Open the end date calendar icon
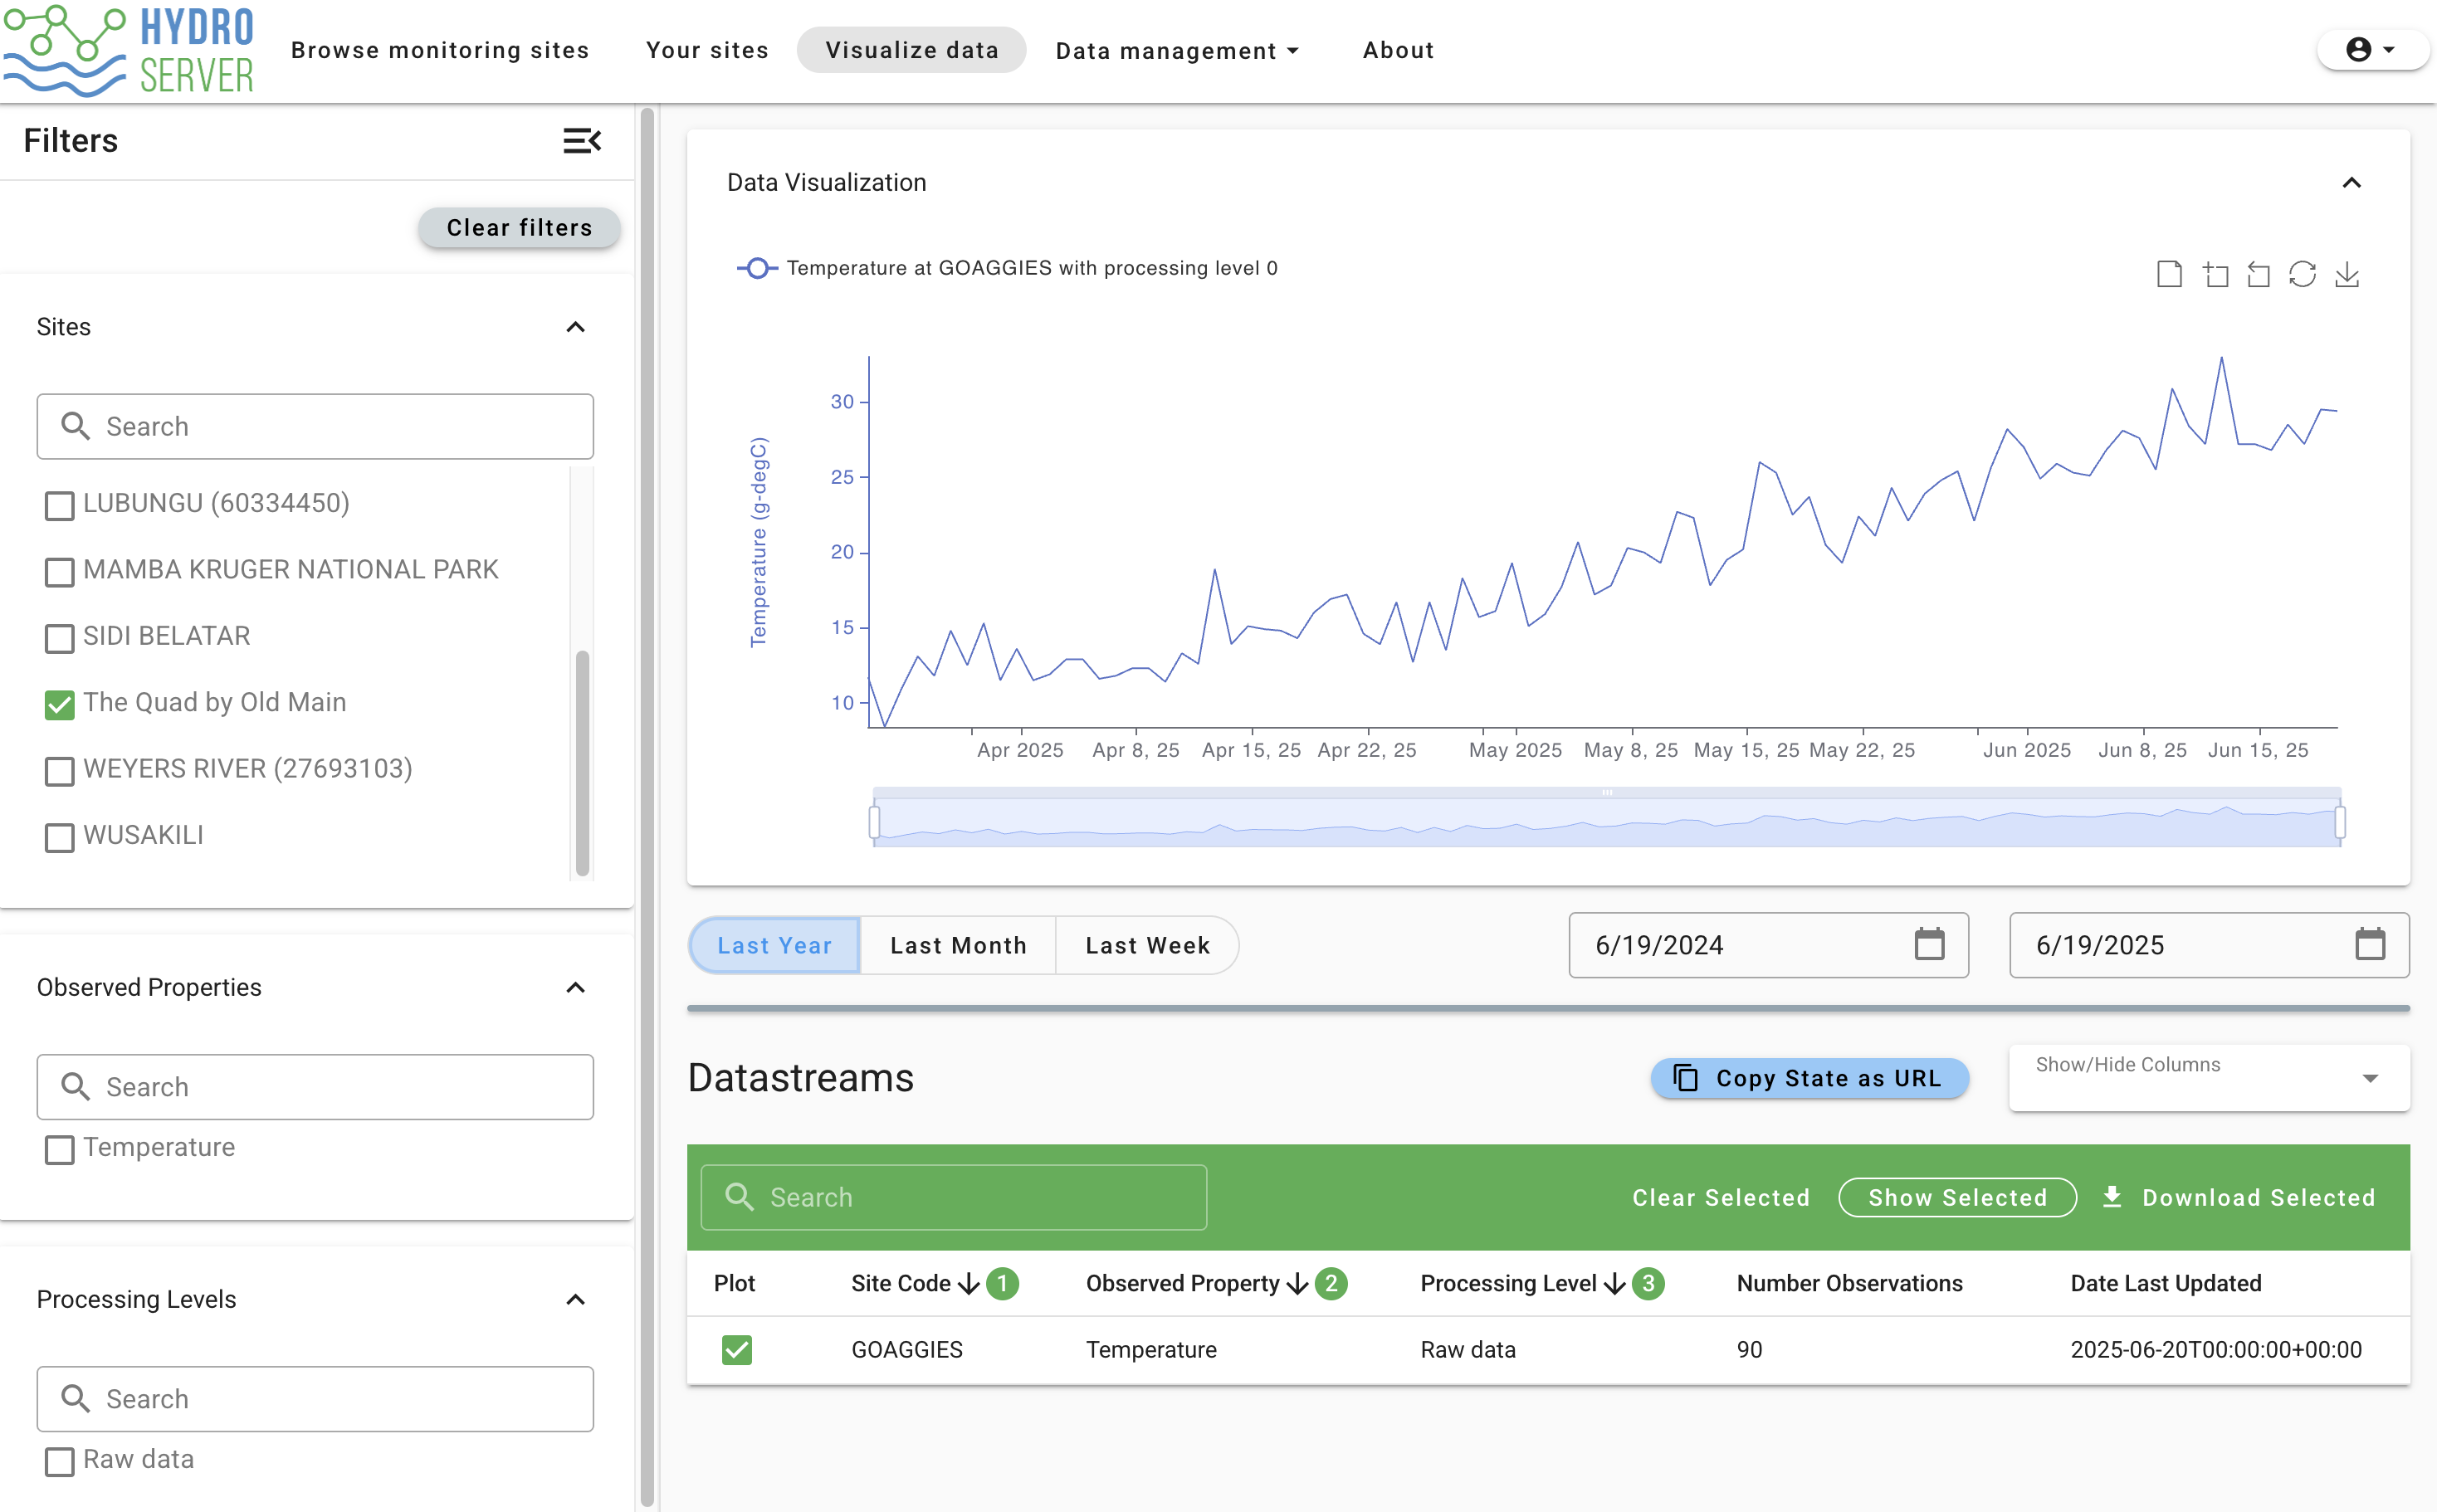 click(x=2369, y=944)
